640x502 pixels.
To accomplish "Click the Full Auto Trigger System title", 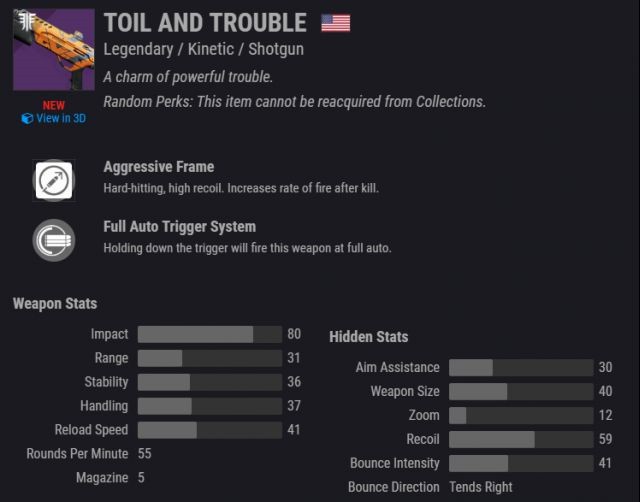I will (x=180, y=227).
